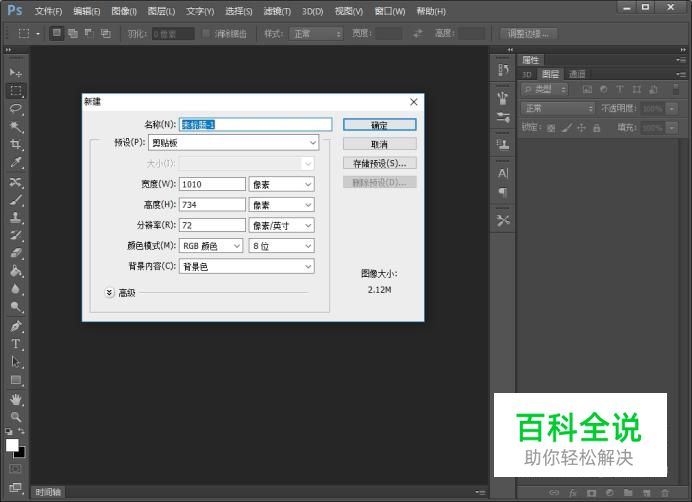Choose the Crop tool
Viewport: 692px width, 502px height.
click(x=16, y=145)
